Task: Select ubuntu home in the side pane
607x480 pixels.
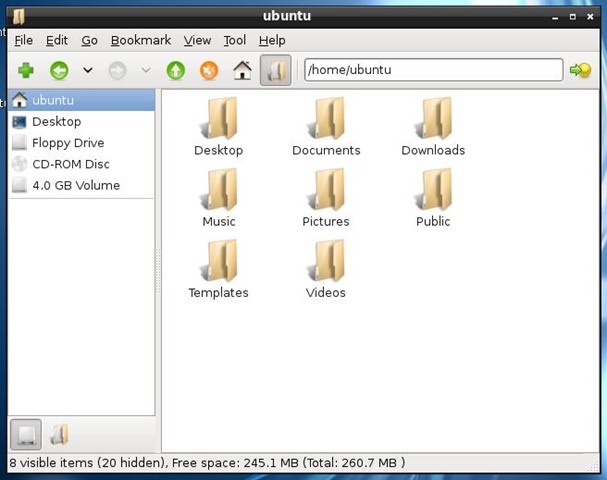Action: [81, 100]
